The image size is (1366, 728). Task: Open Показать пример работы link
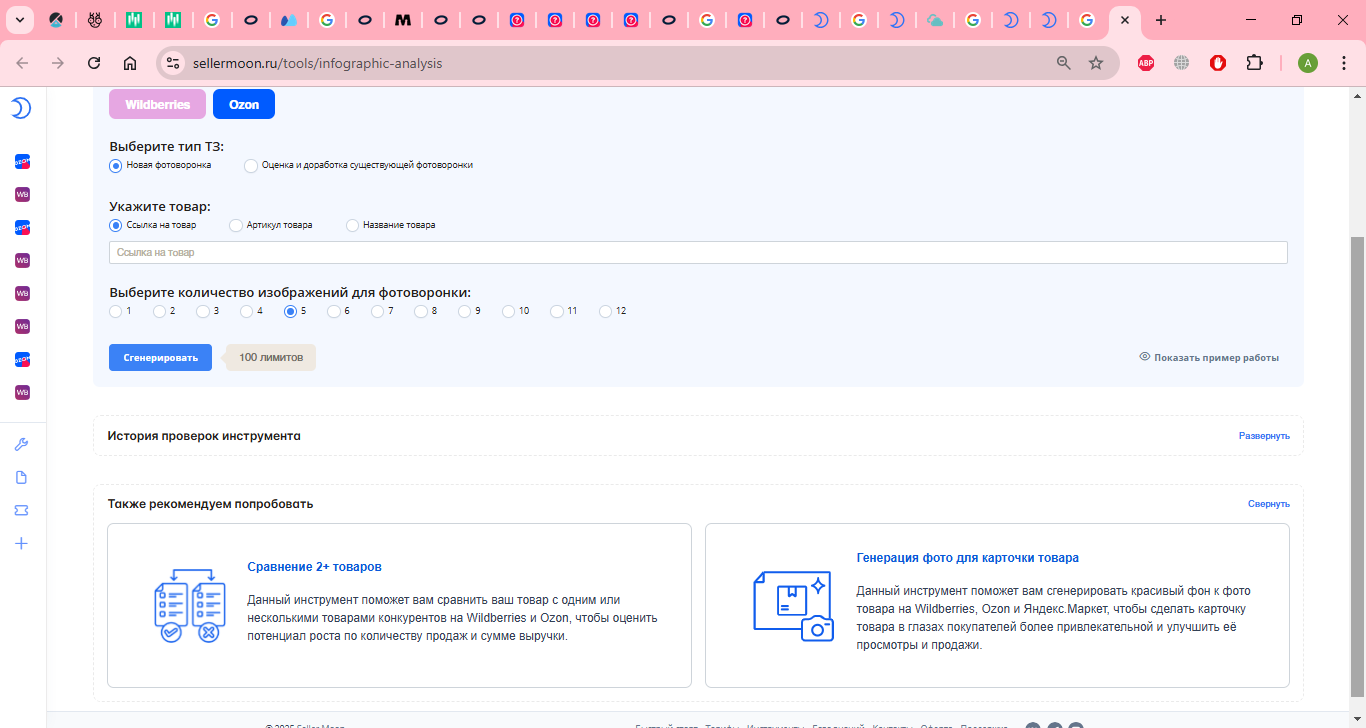(1216, 357)
